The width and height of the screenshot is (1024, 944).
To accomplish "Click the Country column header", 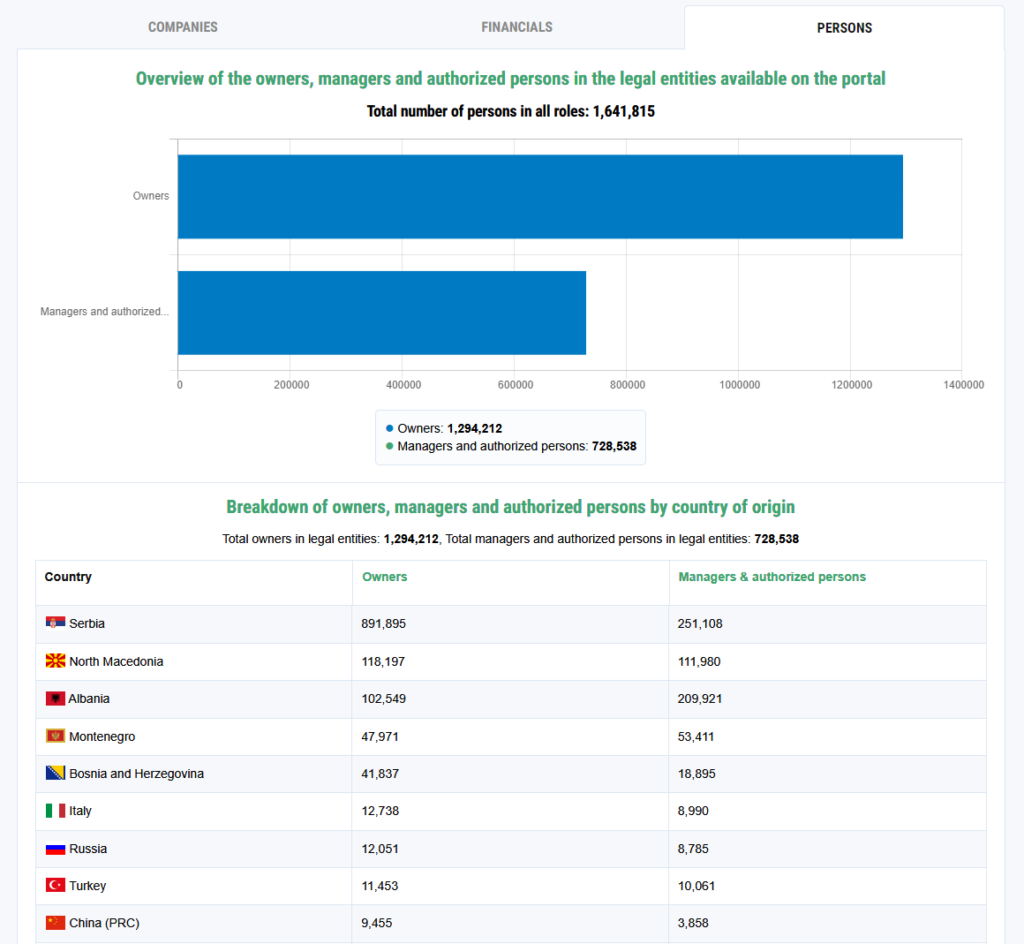I will pyautogui.click(x=68, y=576).
